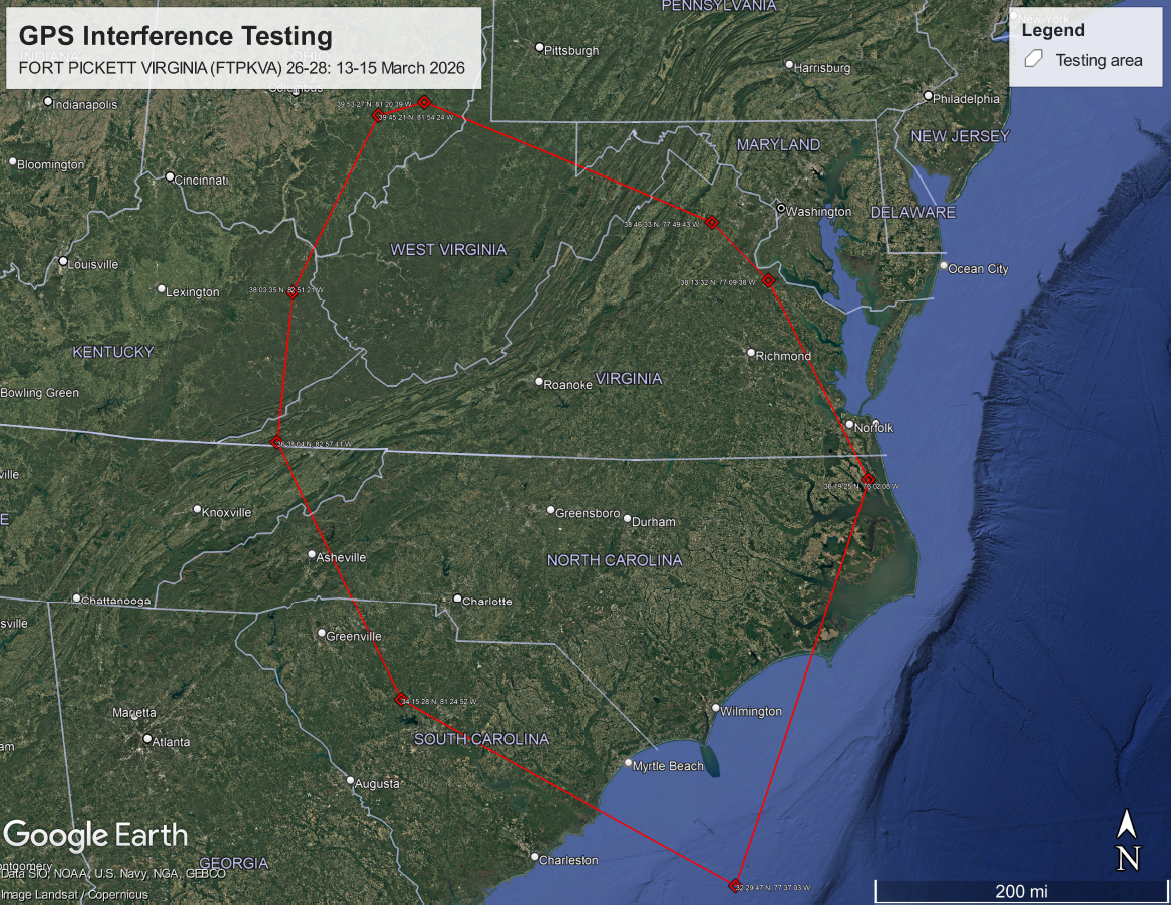The height and width of the screenshot is (905, 1171).
Task: Click the Washington city dot
Action: point(781,208)
